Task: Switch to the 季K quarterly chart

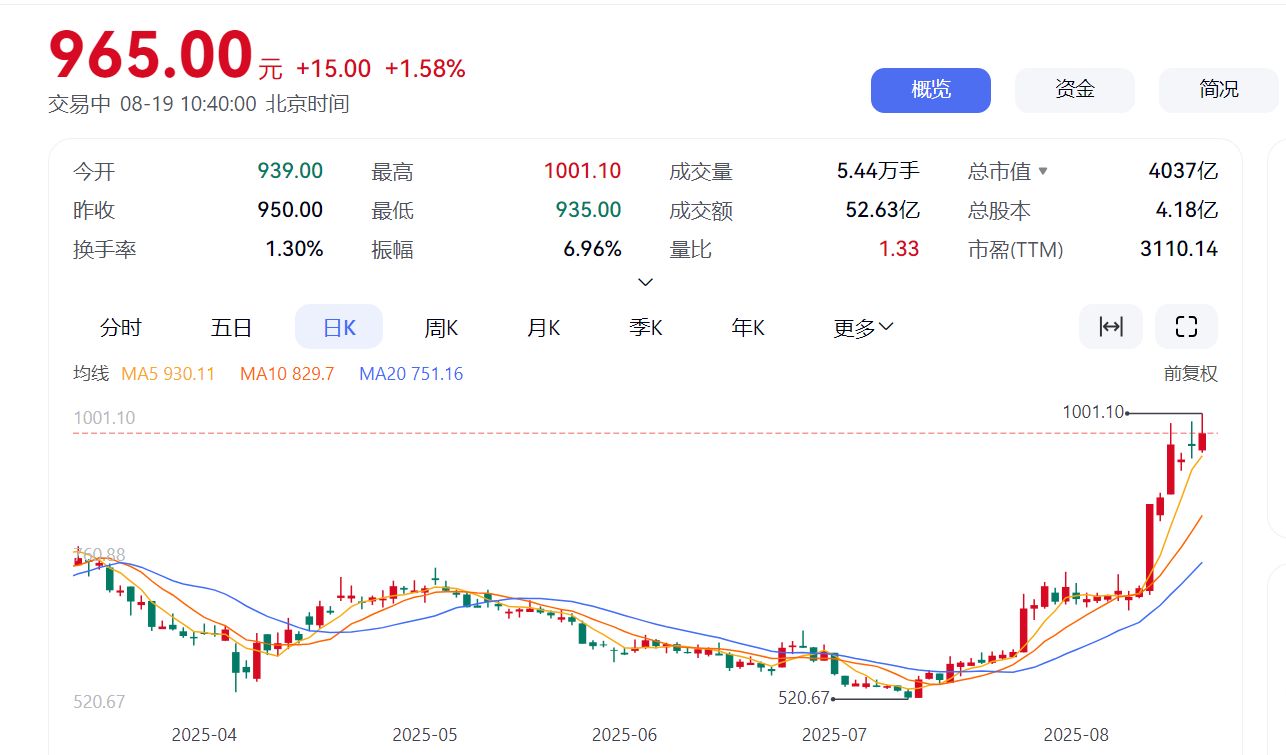Action: tap(645, 327)
